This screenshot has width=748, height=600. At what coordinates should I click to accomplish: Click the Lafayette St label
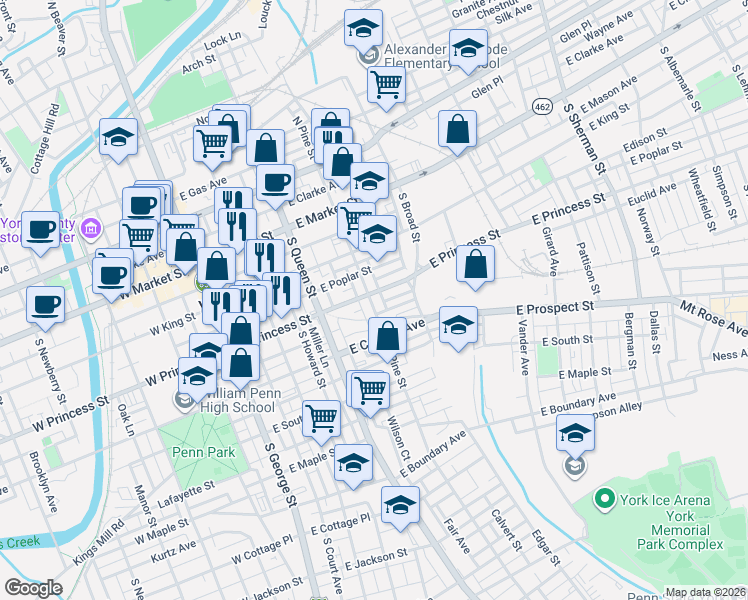tap(186, 495)
